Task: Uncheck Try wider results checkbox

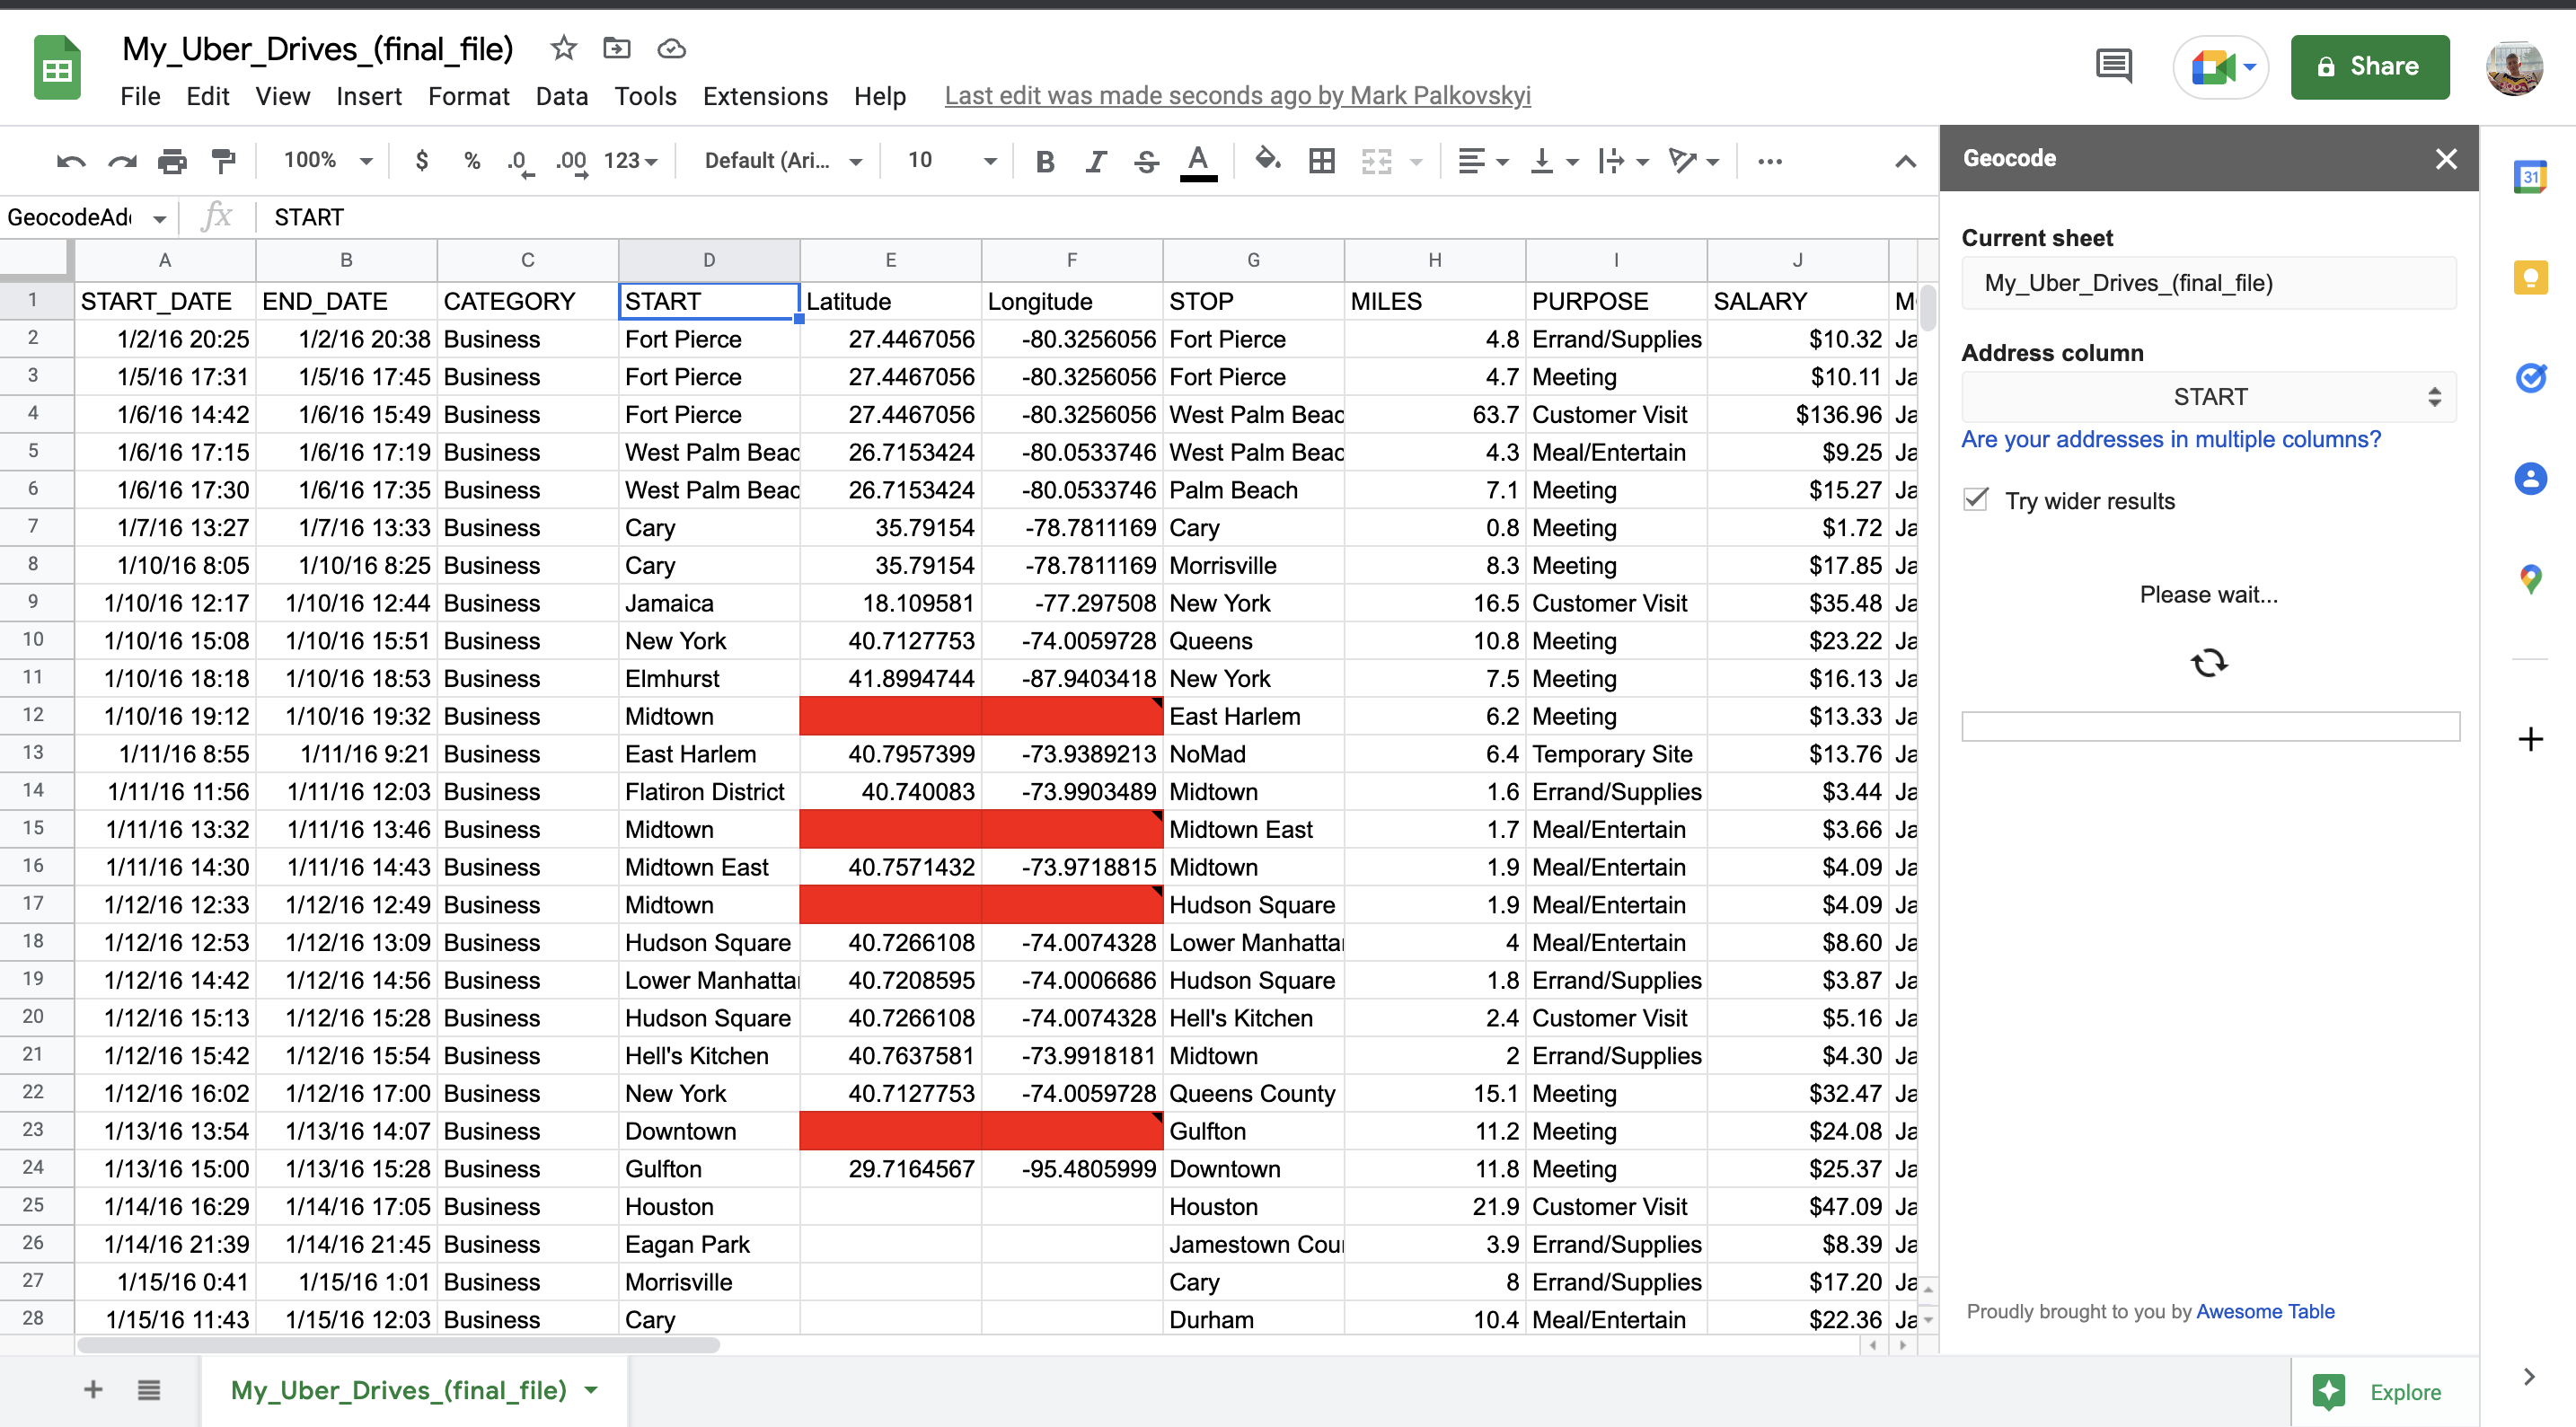Action: [1975, 500]
